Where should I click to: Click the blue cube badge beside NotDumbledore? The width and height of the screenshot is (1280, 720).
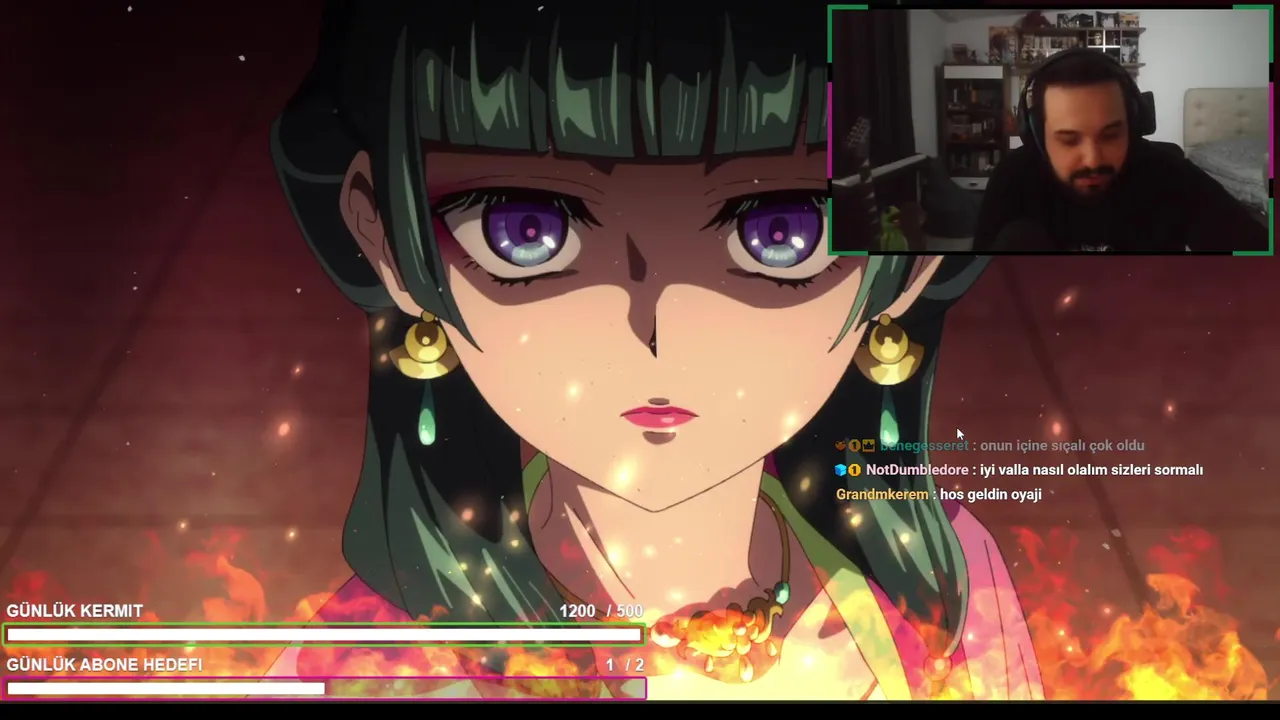(841, 470)
